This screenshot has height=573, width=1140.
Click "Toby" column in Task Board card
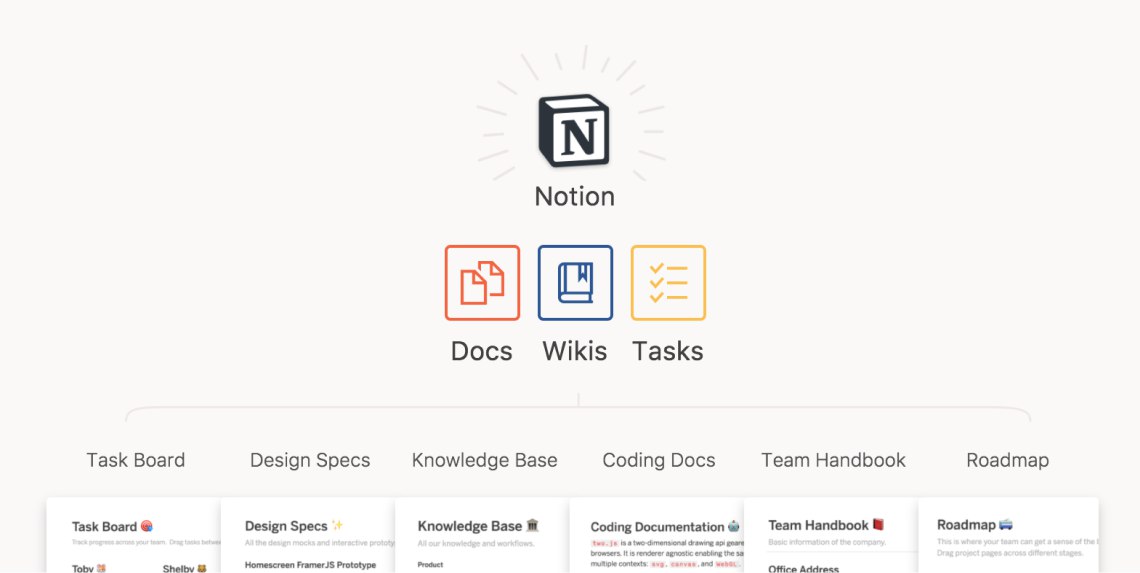coord(83,569)
